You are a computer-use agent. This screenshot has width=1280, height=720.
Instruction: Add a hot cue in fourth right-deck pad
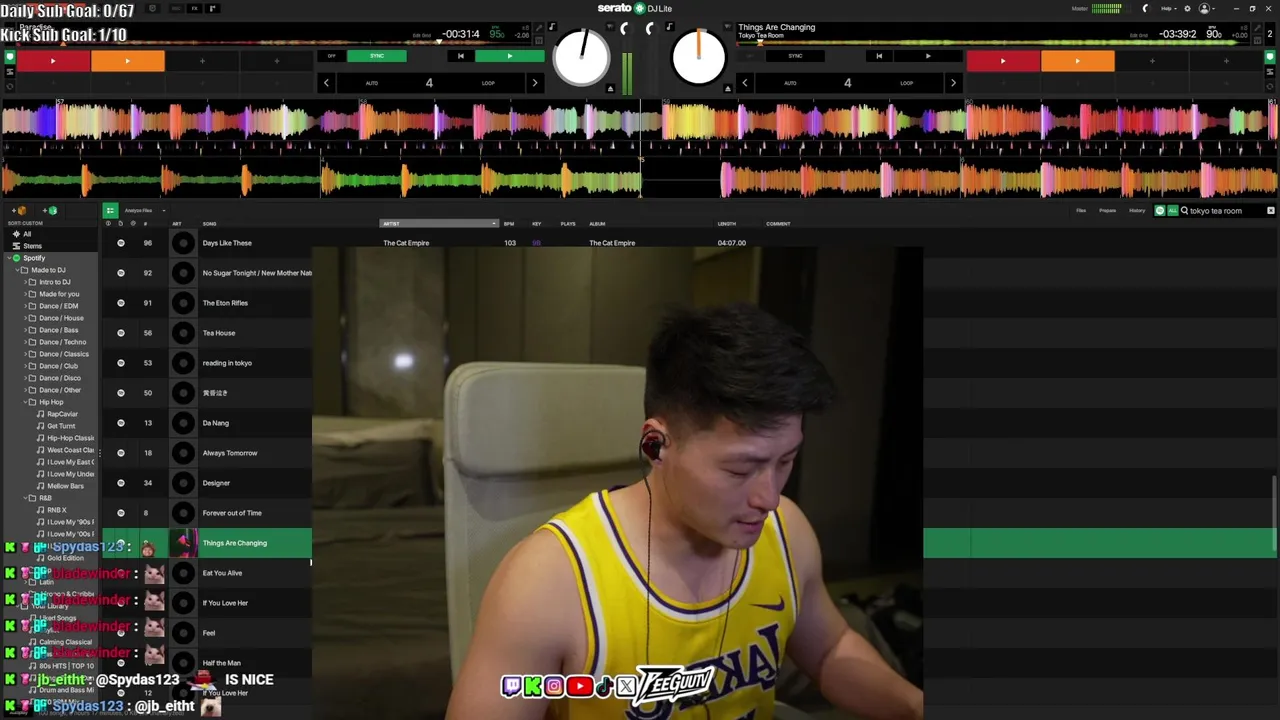click(1226, 61)
